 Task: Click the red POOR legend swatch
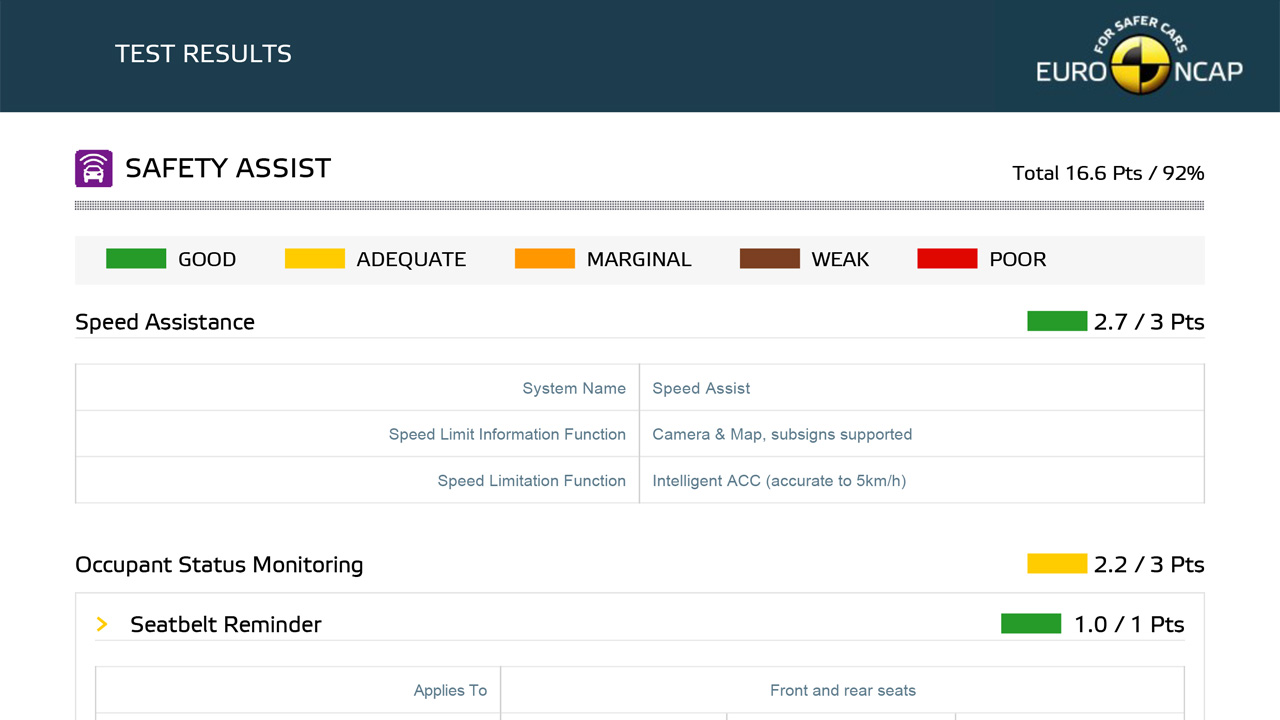[947, 259]
